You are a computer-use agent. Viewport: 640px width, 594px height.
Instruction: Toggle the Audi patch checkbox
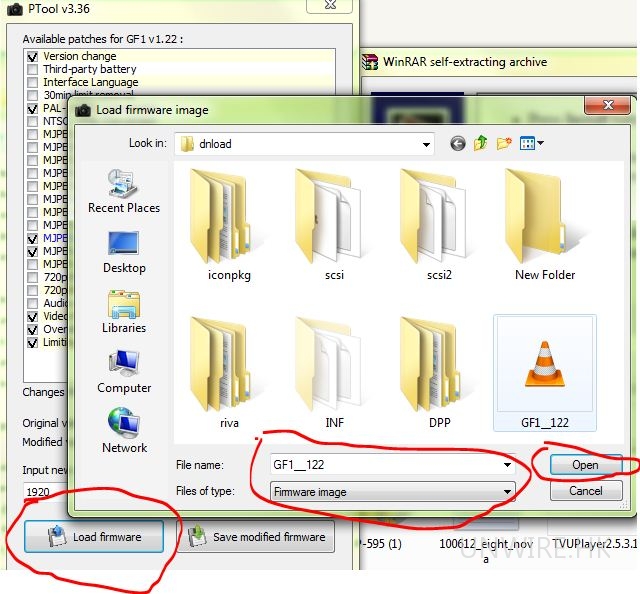point(32,303)
